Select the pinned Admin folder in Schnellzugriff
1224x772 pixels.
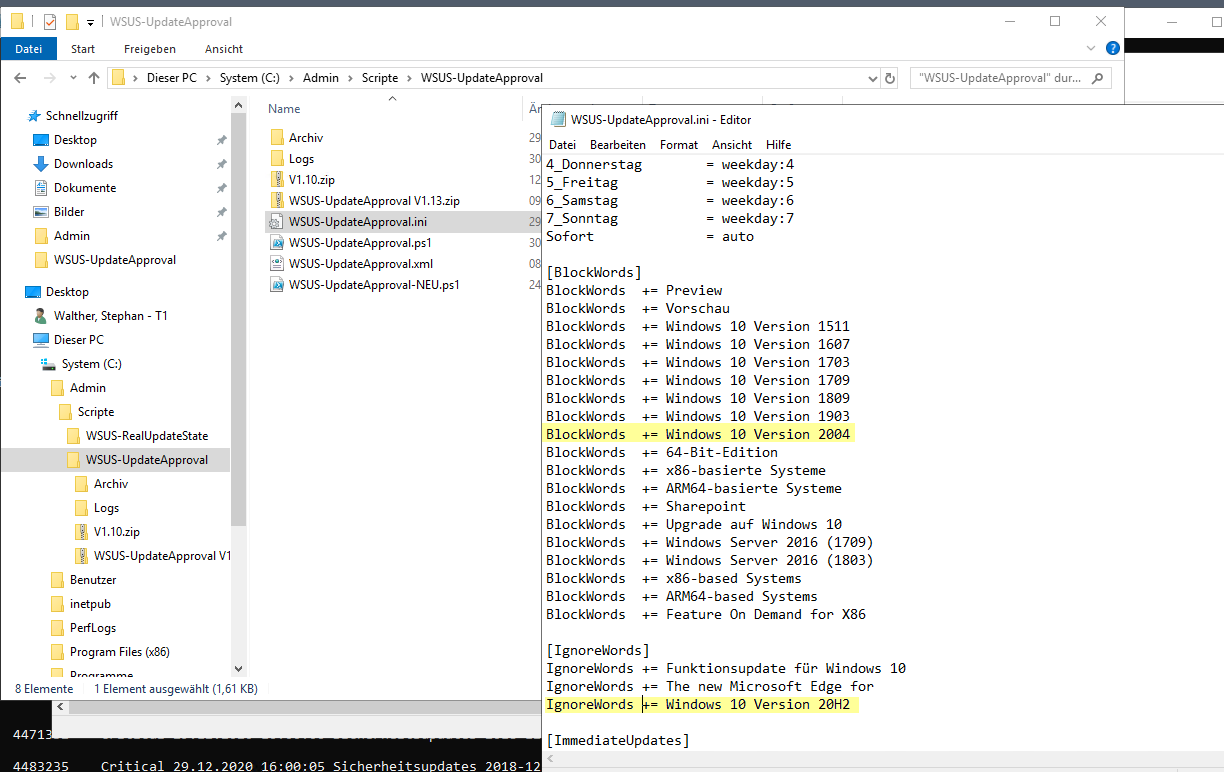[x=72, y=236]
